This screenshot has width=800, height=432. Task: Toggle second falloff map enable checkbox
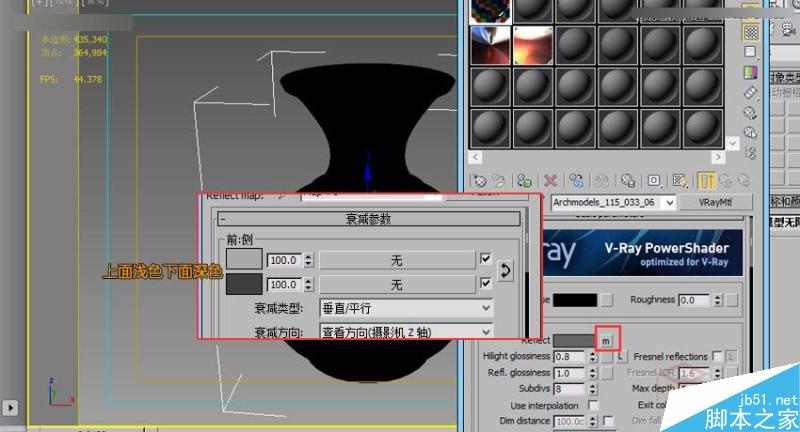pyautogui.click(x=485, y=283)
